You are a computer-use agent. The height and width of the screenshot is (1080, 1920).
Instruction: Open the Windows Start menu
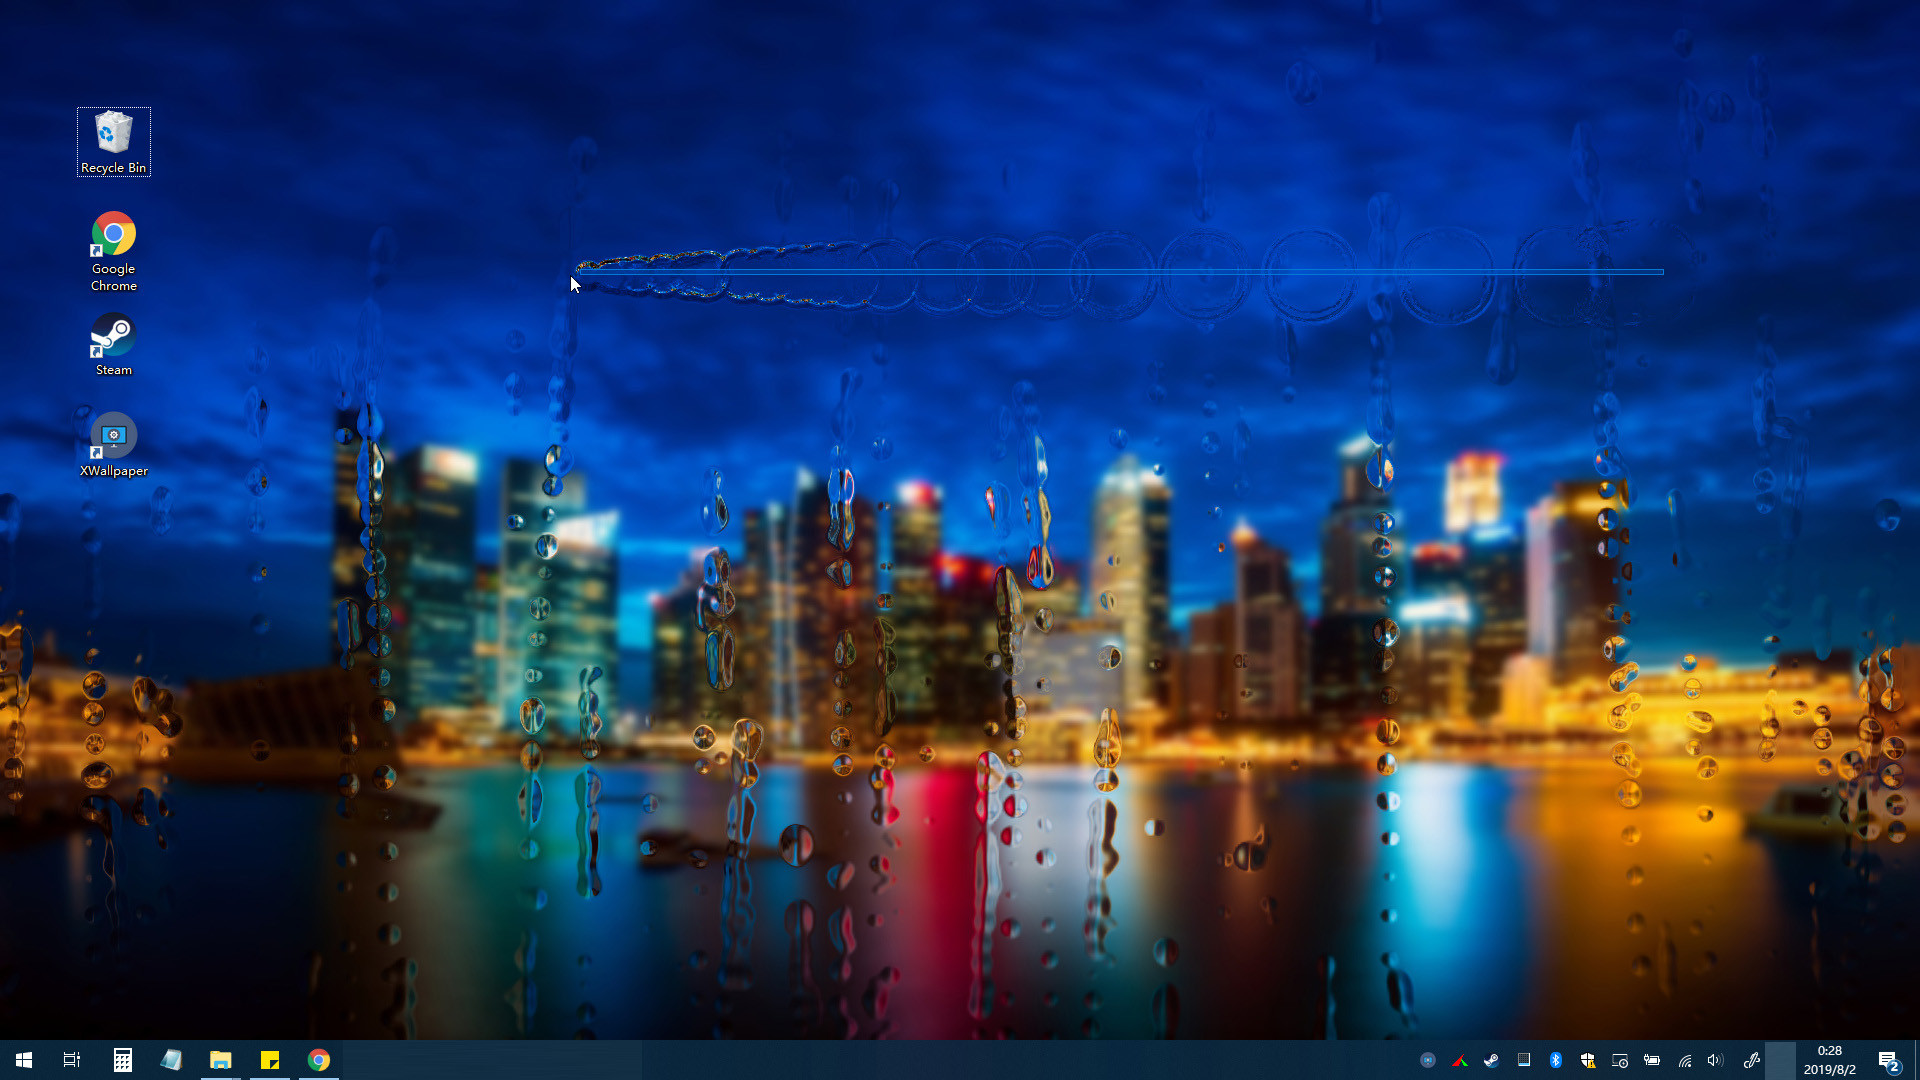click(24, 1060)
